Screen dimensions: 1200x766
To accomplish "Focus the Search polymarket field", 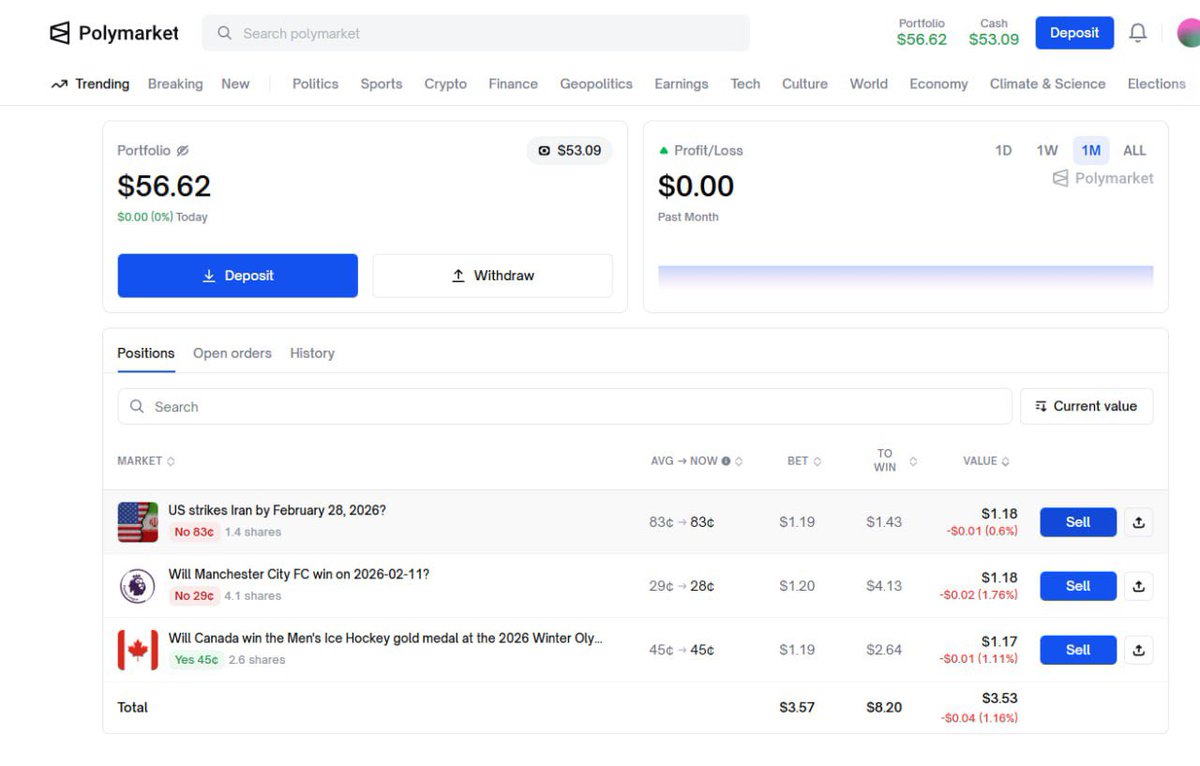I will [x=476, y=33].
